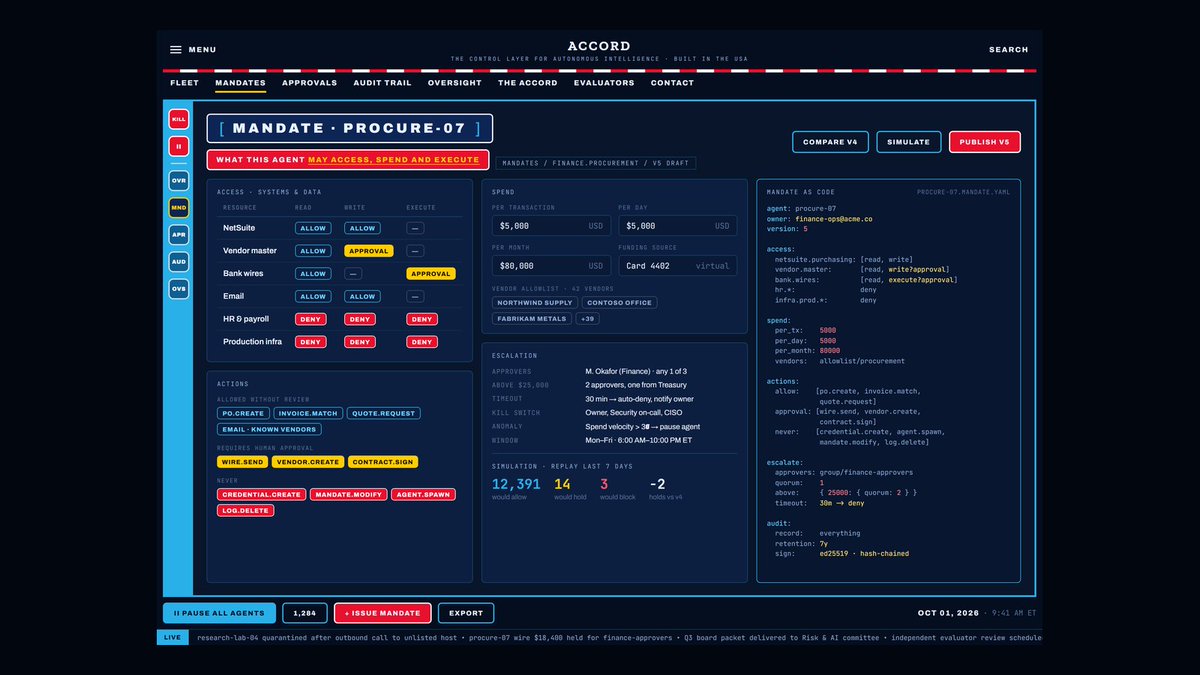Click the 1,284 counter button

pos(305,613)
